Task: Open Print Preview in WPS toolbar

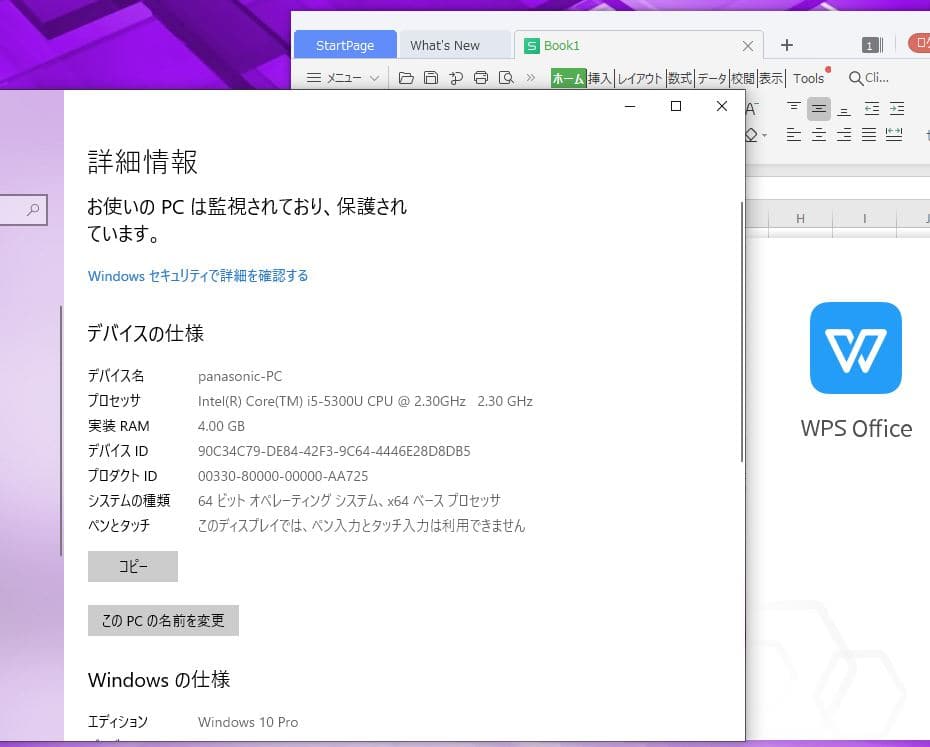Action: 506,78
